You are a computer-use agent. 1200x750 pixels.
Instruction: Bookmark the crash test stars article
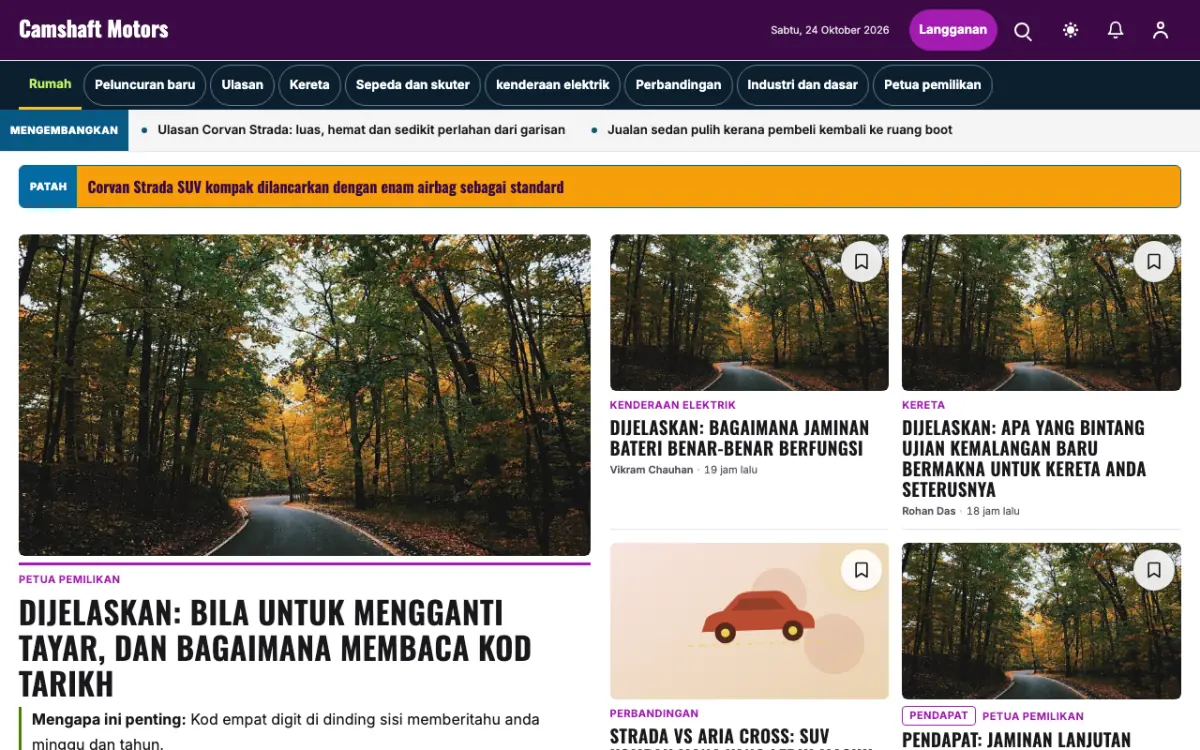pyautogui.click(x=1153, y=262)
